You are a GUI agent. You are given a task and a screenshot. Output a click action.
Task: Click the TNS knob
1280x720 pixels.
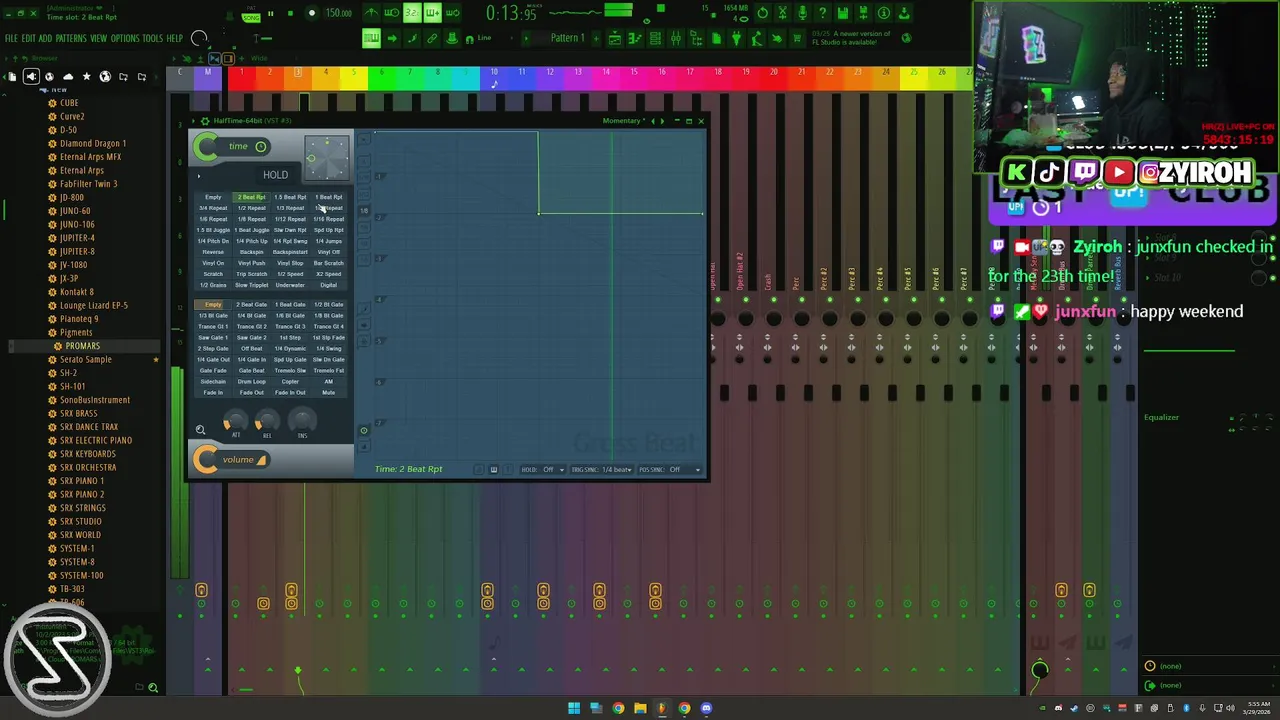[302, 420]
